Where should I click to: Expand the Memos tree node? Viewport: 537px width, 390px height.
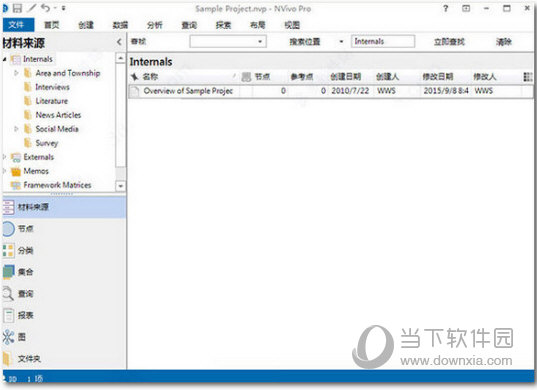click(x=4, y=171)
